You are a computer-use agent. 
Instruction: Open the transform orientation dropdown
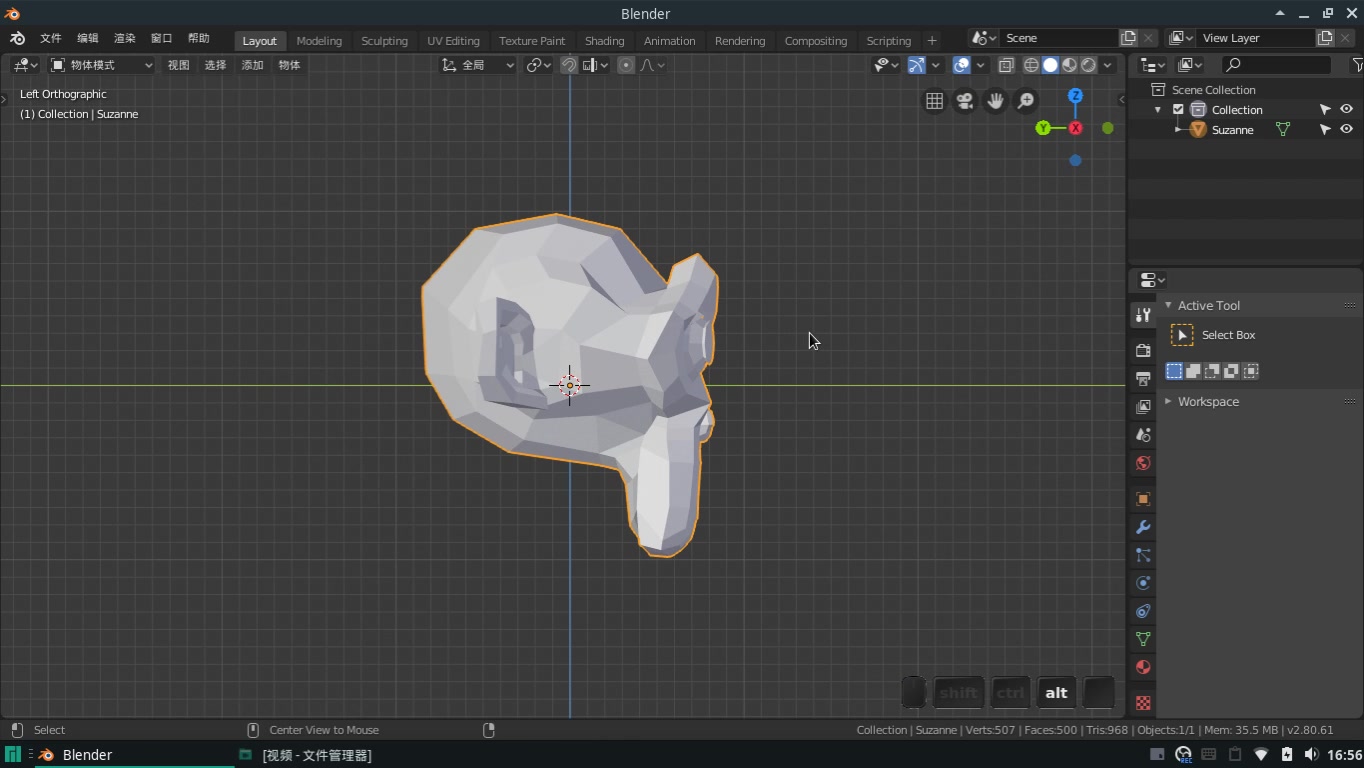pyautogui.click(x=478, y=65)
